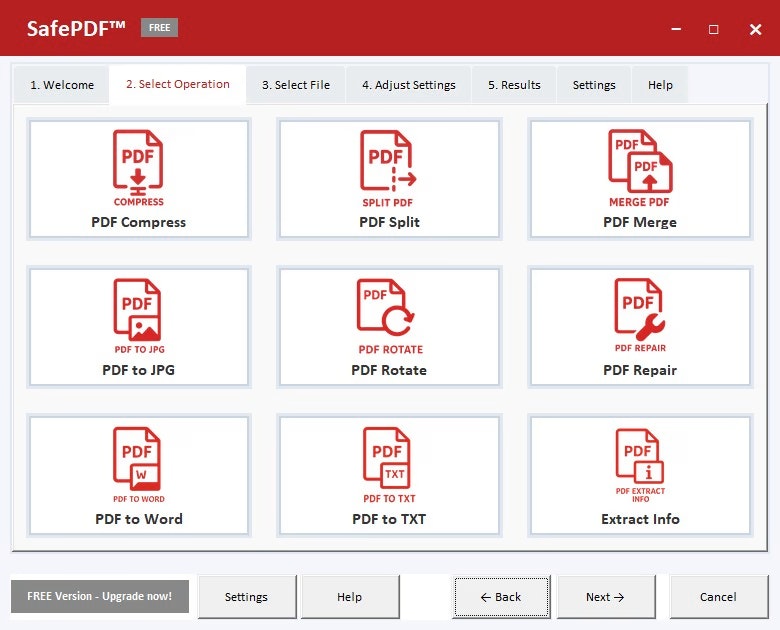Go to the 3. Select File tab

296,85
